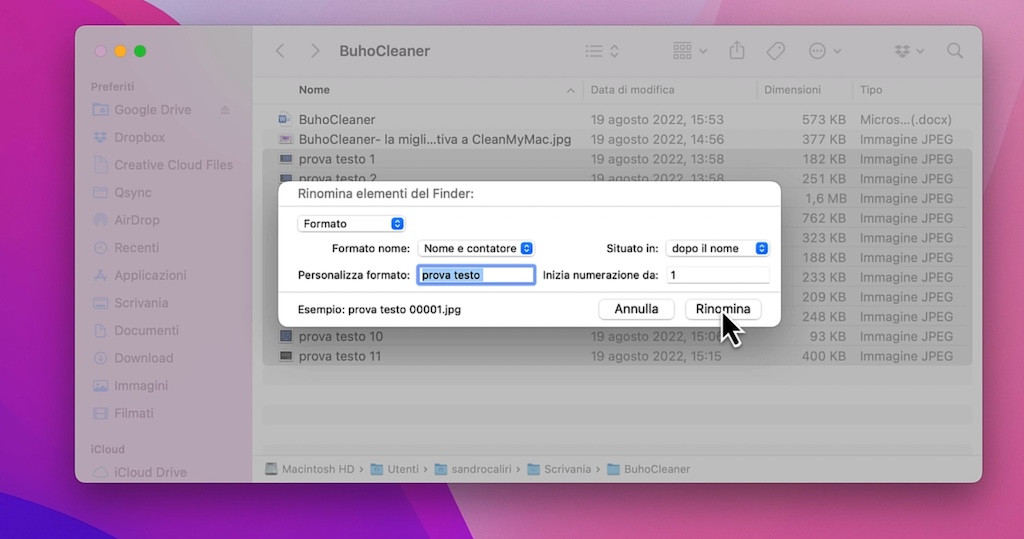1024x539 pixels.
Task: Toggle the Nome sort direction chevron
Action: pyautogui.click(x=570, y=90)
